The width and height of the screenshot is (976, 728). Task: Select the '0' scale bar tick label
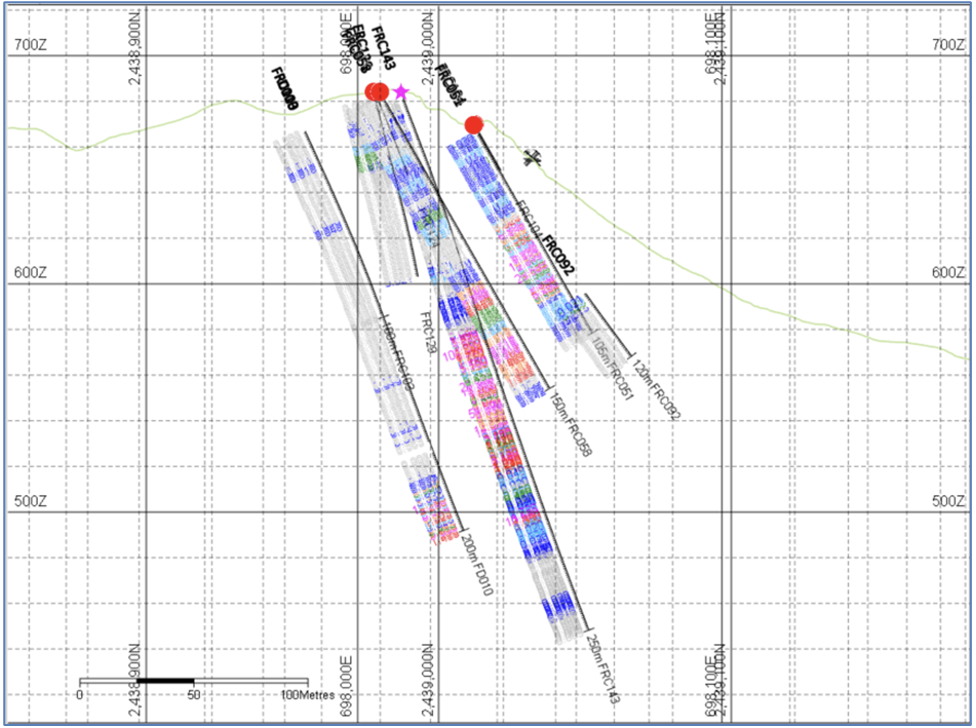pyautogui.click(x=80, y=694)
